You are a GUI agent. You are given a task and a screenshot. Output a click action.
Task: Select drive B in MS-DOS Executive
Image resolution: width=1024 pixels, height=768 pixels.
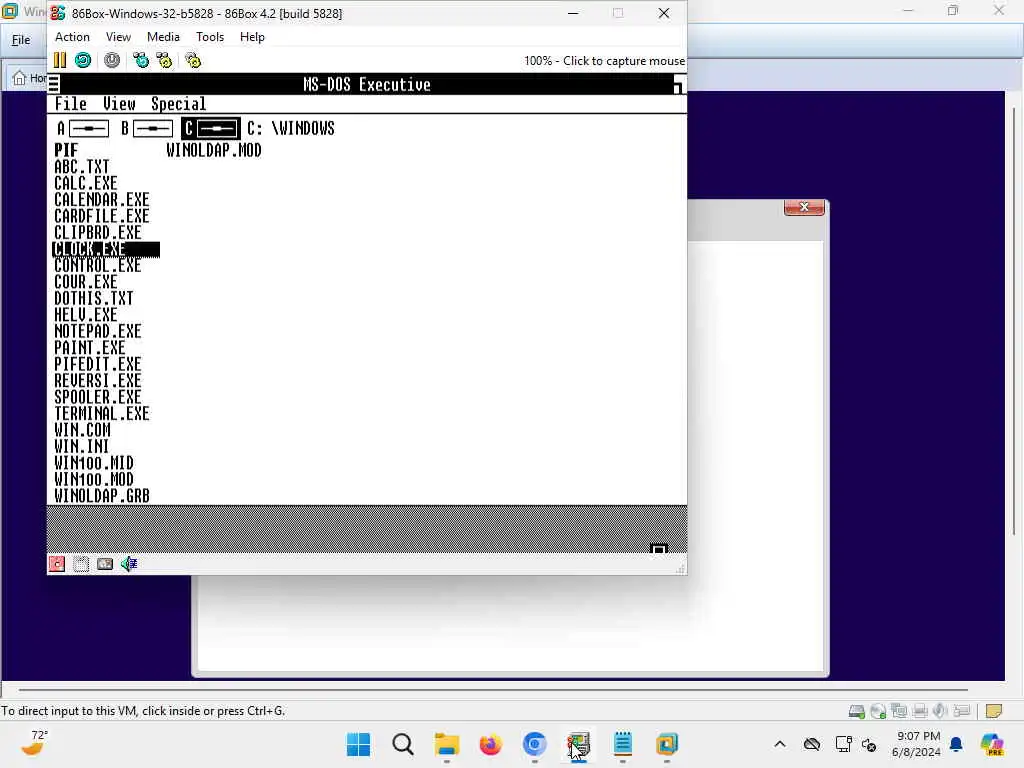147,129
